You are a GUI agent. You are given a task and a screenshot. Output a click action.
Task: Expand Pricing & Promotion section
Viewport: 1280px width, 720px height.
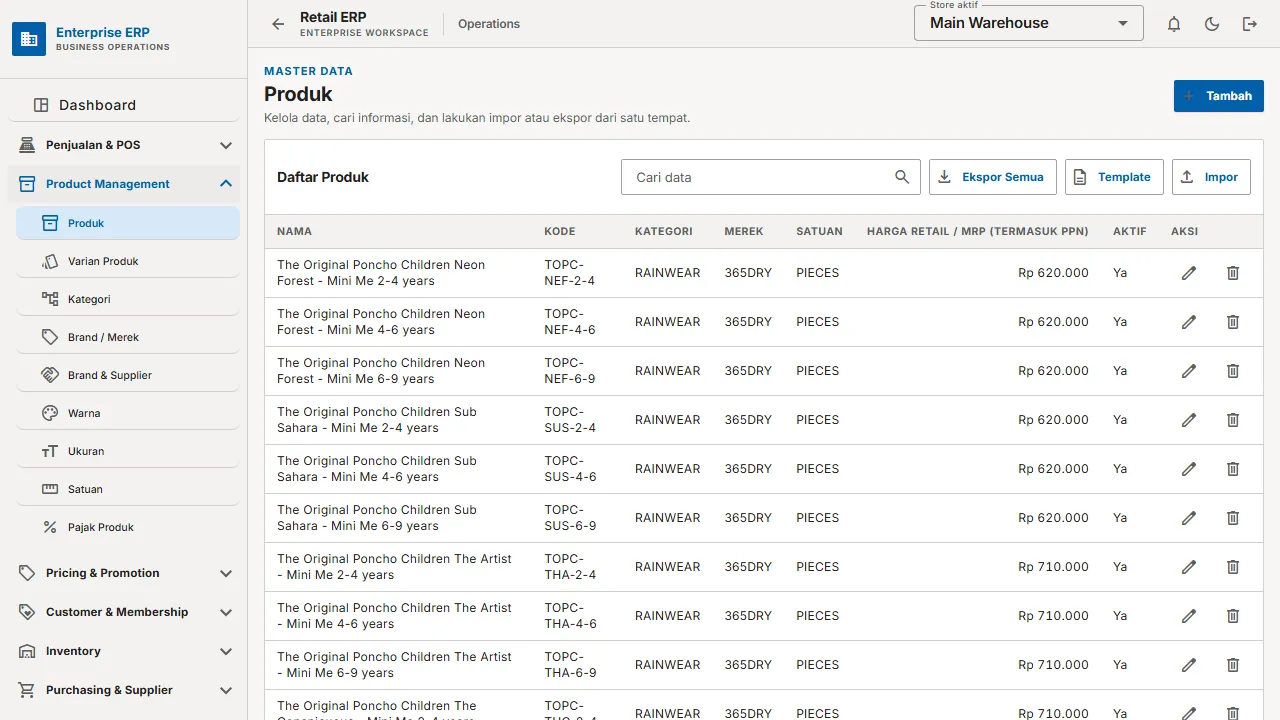[126, 573]
